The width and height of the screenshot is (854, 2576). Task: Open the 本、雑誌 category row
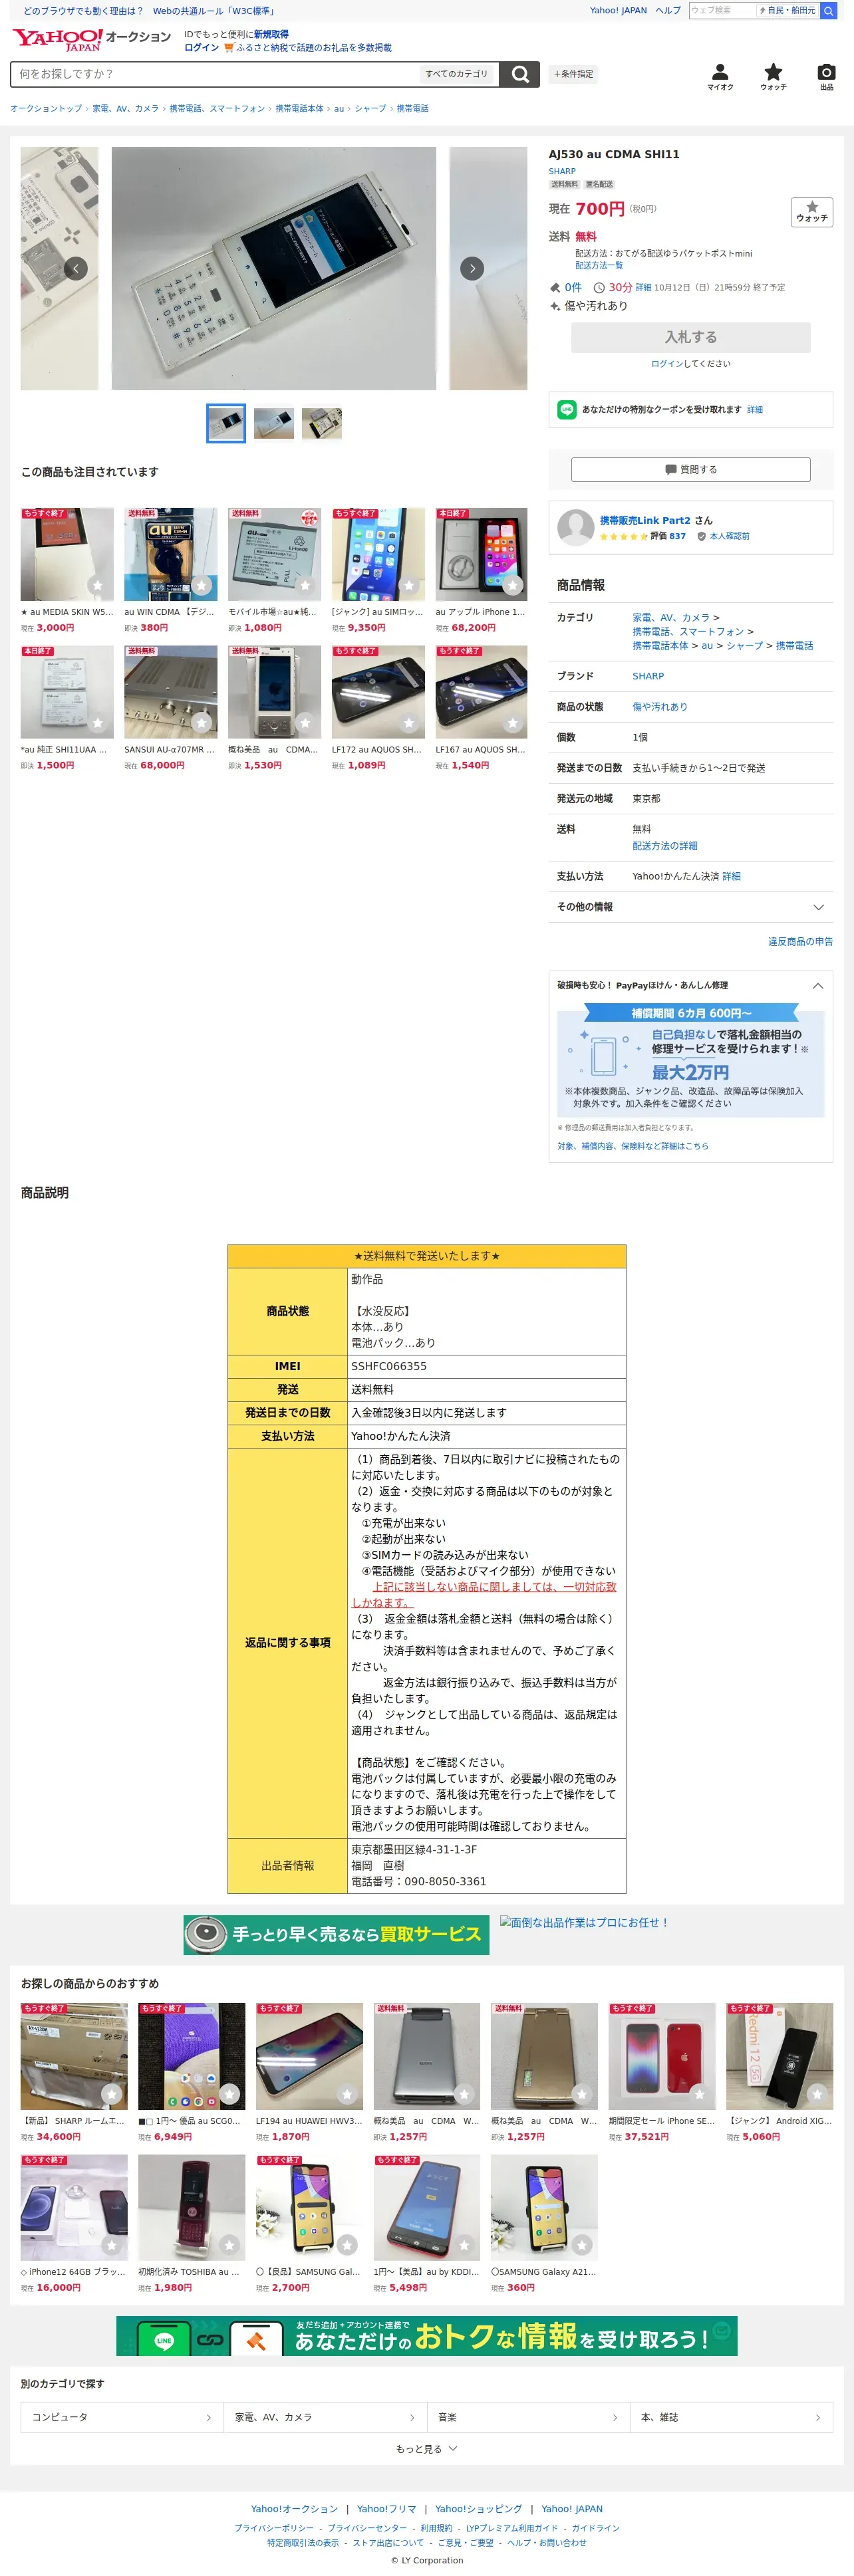731,2417
